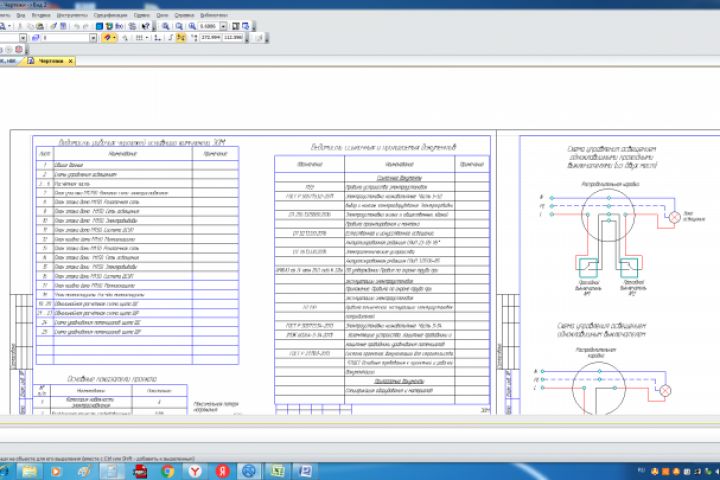Expand the current layer dropdown arrow
The image size is (720, 480).
pos(93,38)
